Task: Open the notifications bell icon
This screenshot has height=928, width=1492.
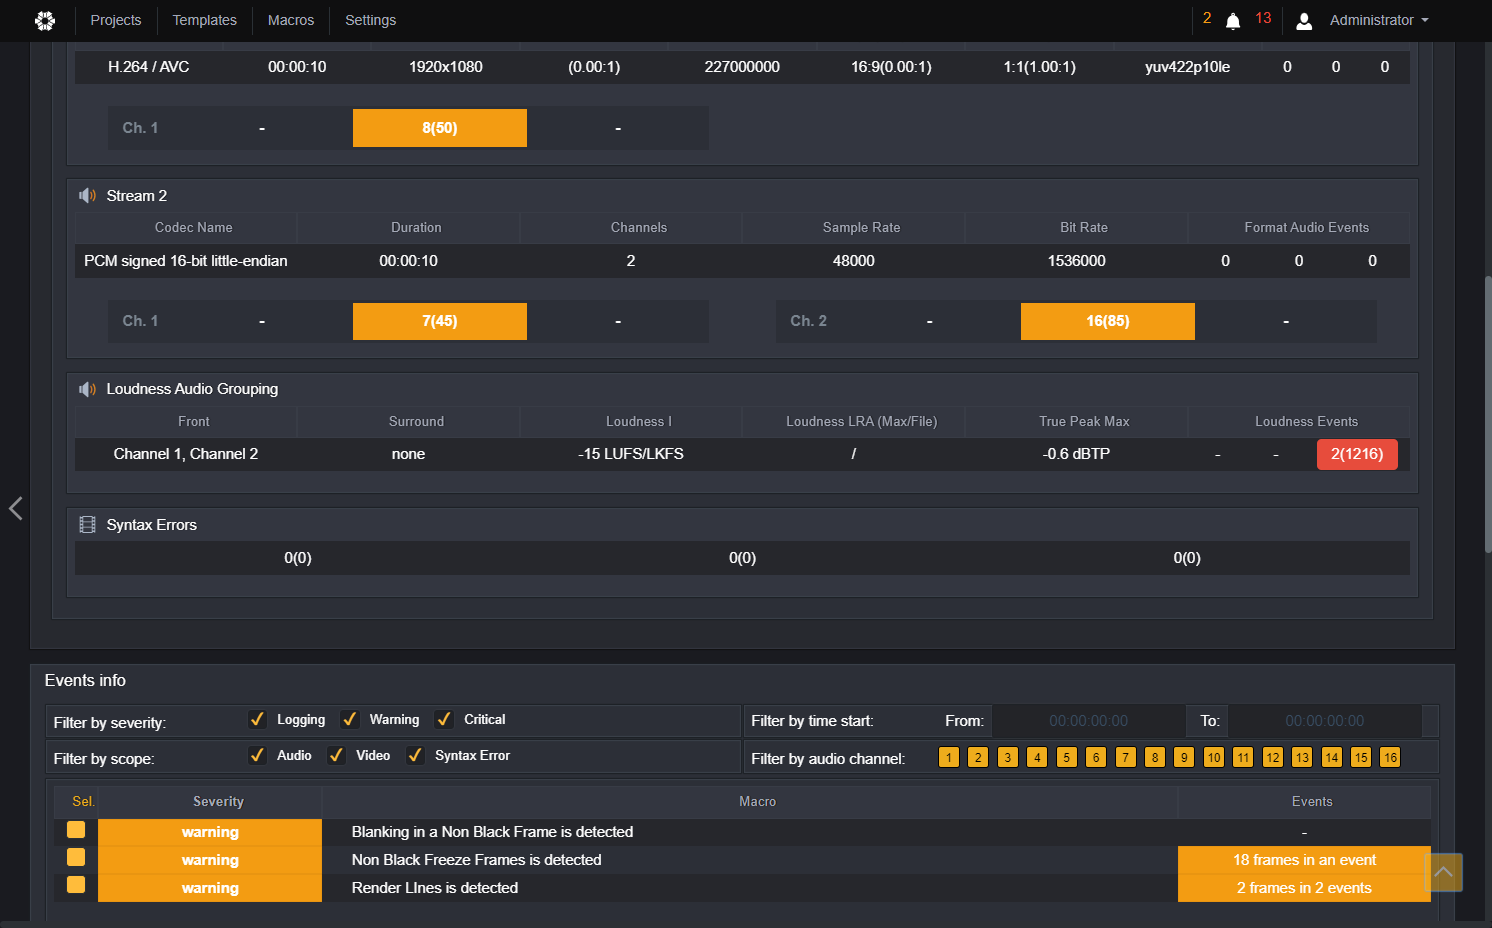Action: coord(1233,21)
